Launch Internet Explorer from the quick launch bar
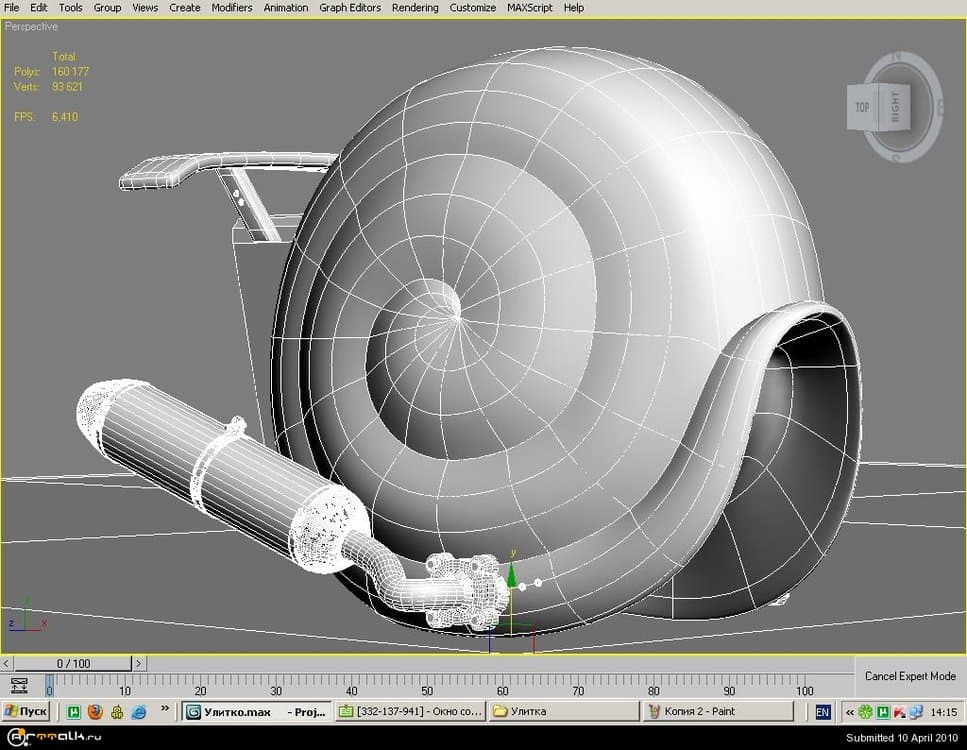Viewport: 967px width, 750px height. [x=139, y=712]
